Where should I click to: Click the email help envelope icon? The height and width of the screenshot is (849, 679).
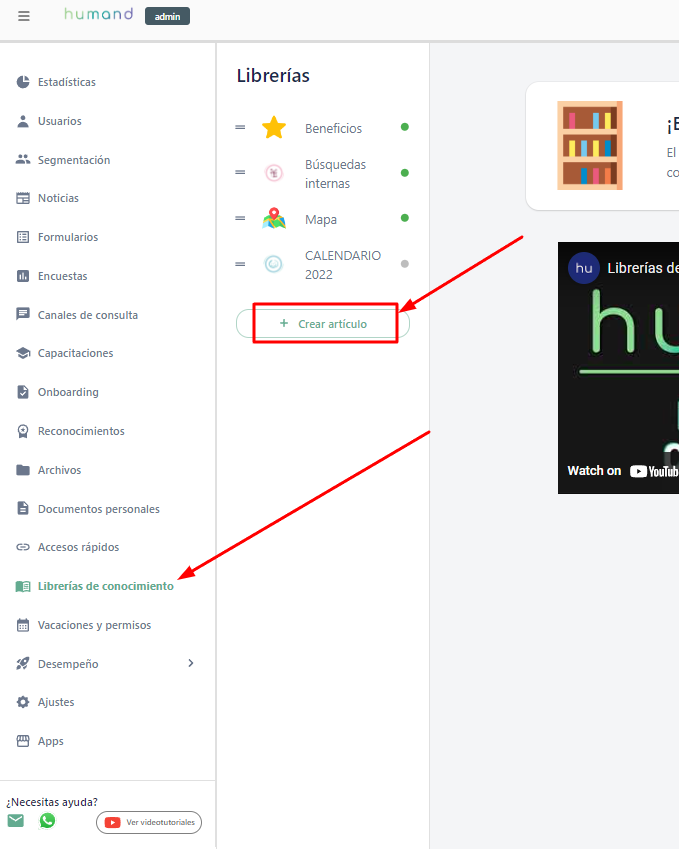(x=16, y=821)
